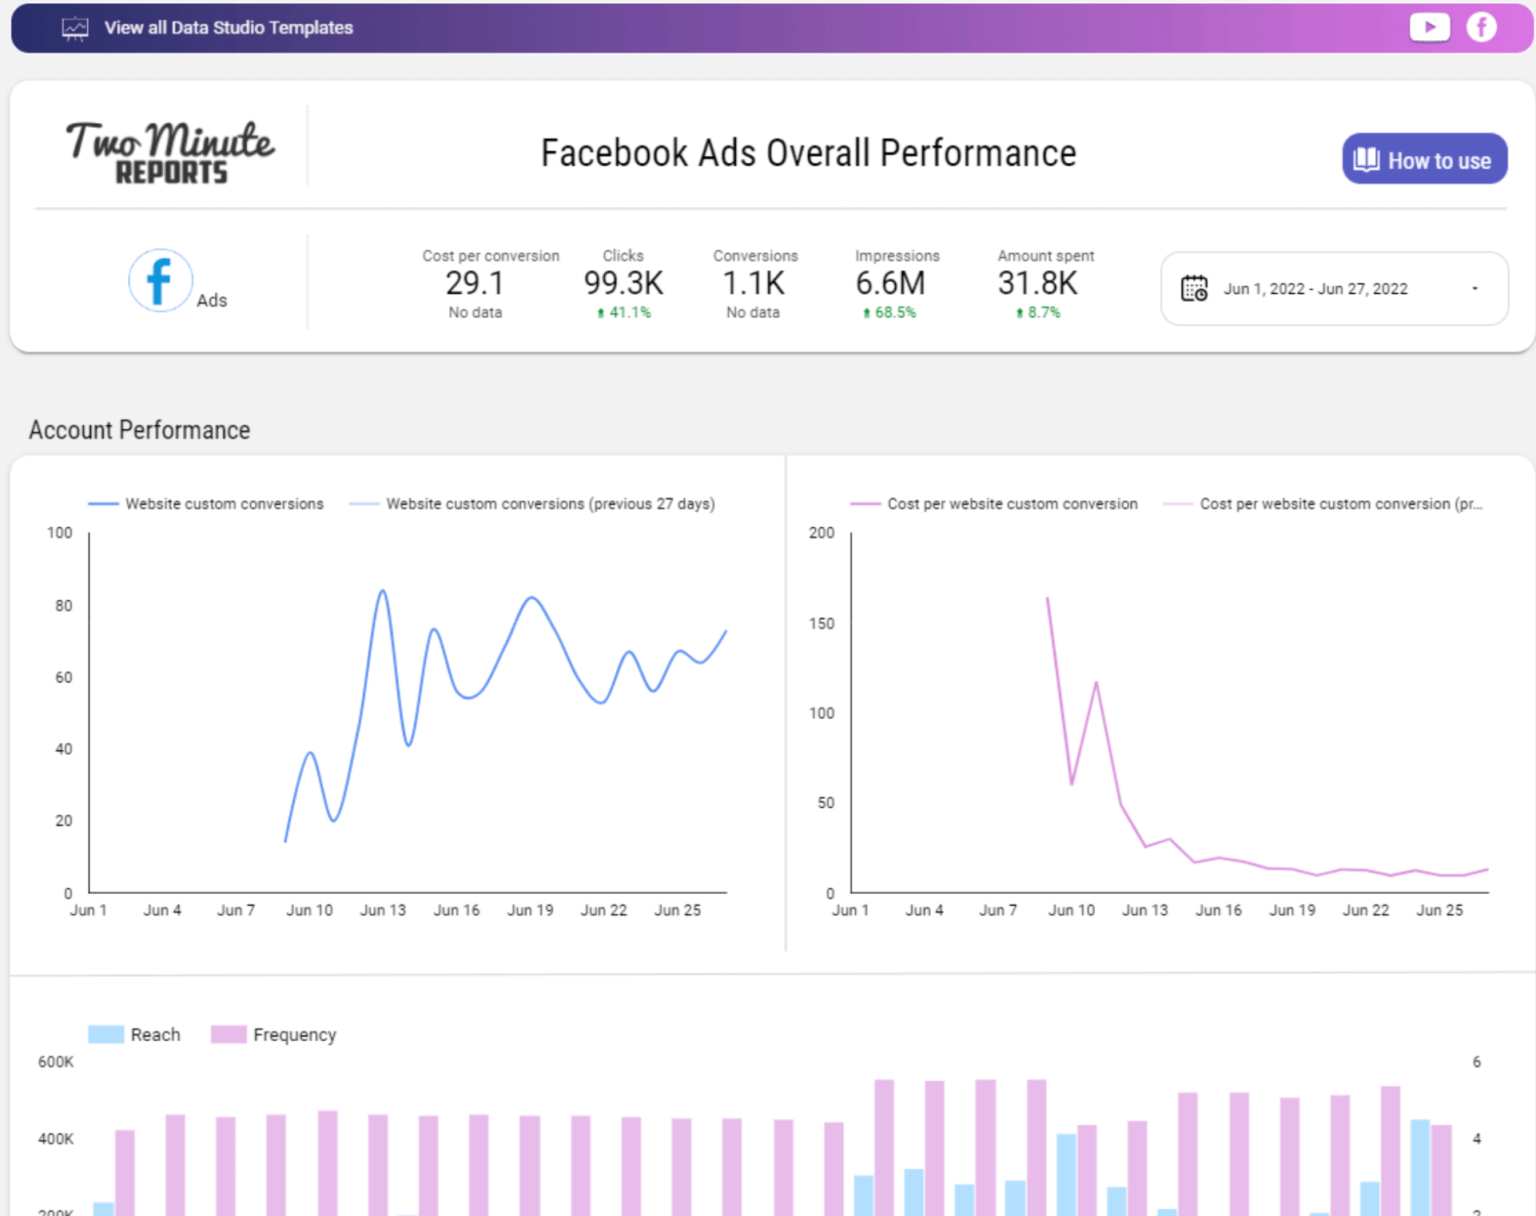Viewport: 1536px width, 1216px height.
Task: Click the pink Cost per conversion line legend swatch
Action: tap(864, 504)
